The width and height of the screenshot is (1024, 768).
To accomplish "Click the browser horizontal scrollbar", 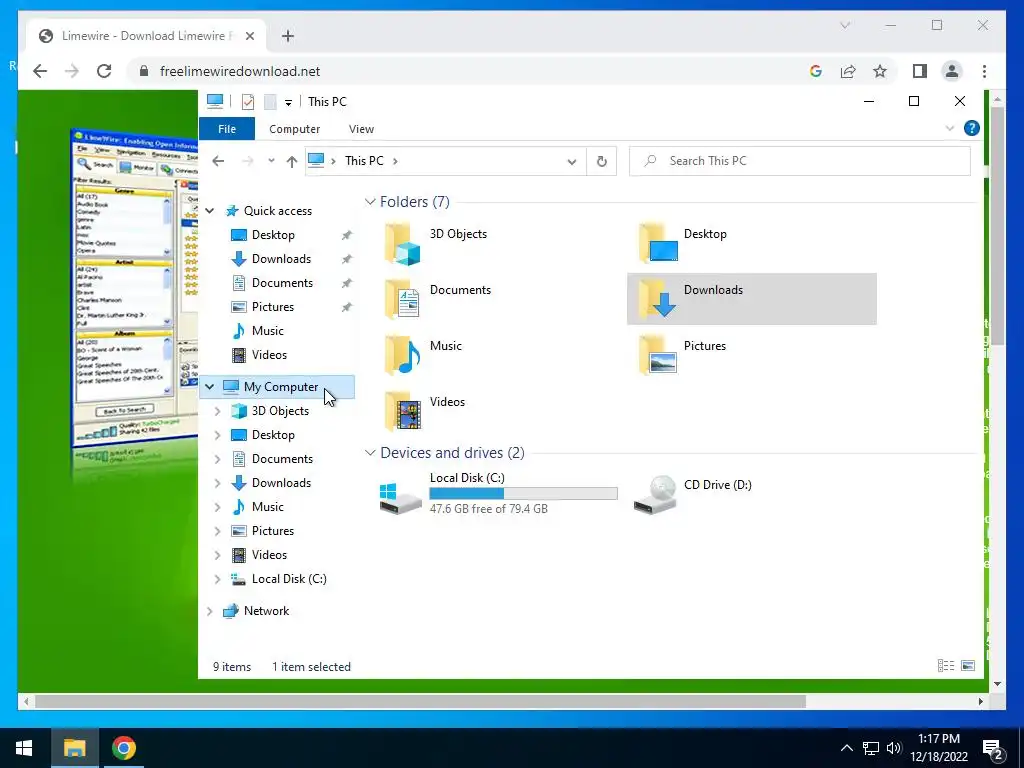I will click(421, 701).
